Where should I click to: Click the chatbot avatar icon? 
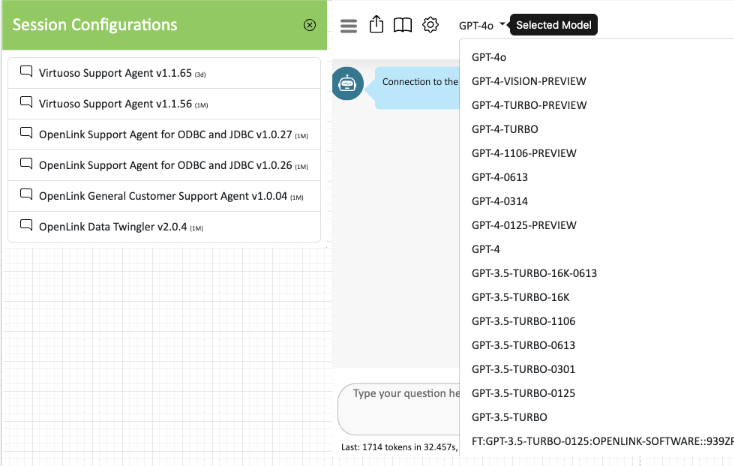click(347, 83)
